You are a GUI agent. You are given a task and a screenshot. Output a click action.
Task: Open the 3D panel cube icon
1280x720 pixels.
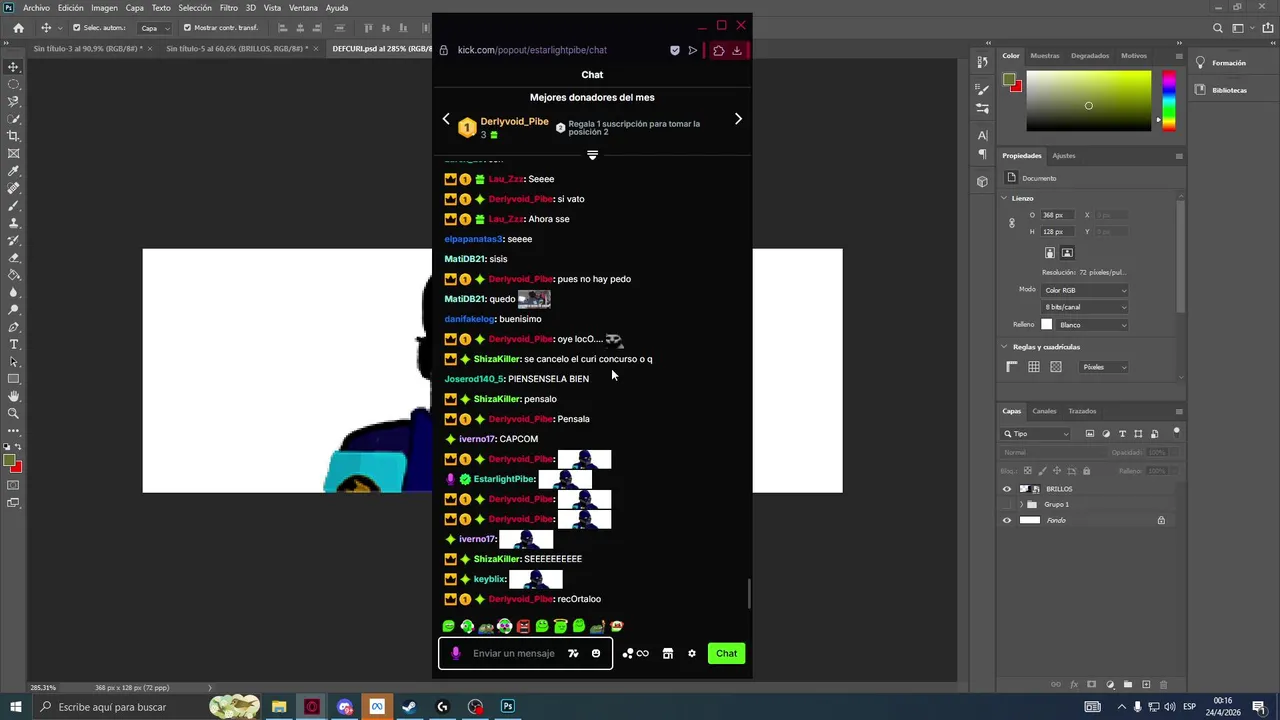coord(982,181)
